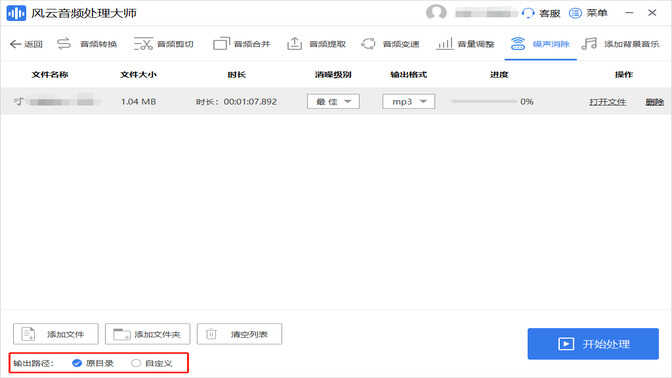The width and height of the screenshot is (672, 378).
Task: Select the 噪声消除 tab
Action: 540,44
